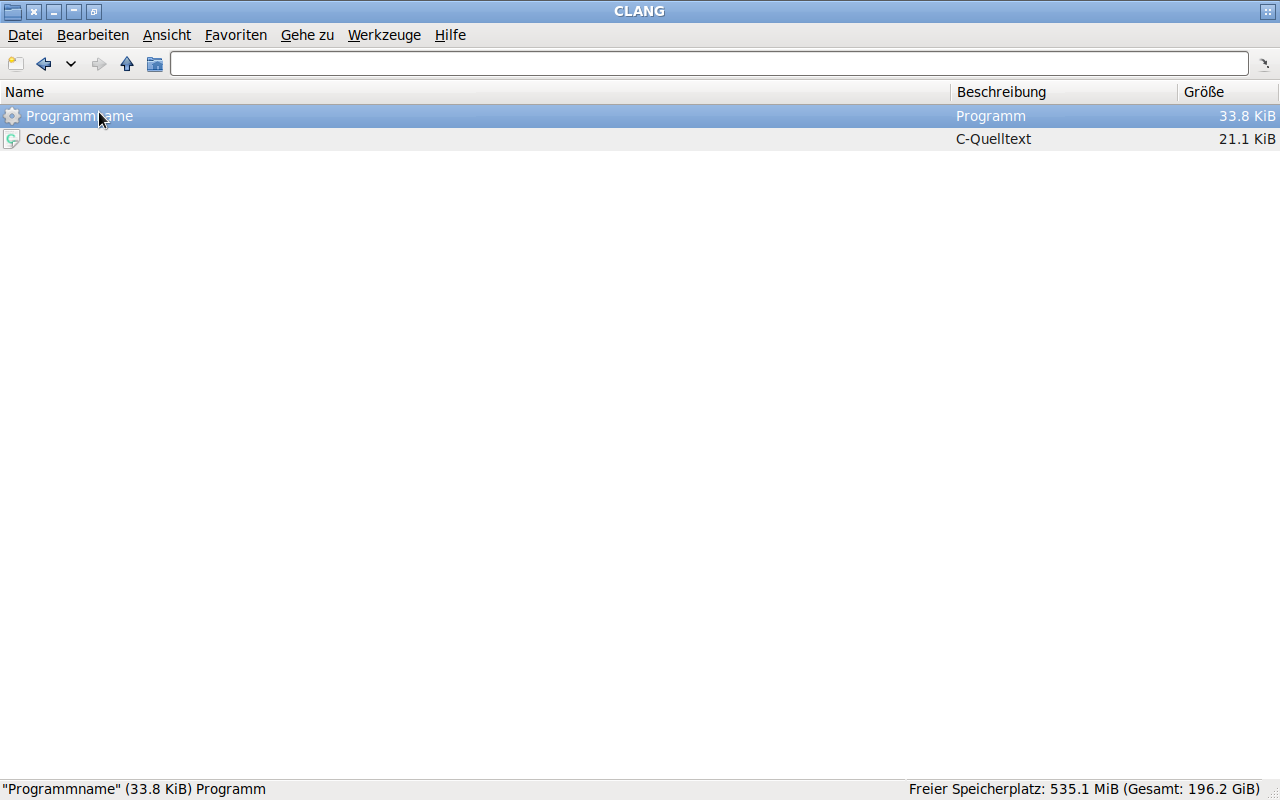Click the Freier Speicherplatz status text

[1084, 789]
